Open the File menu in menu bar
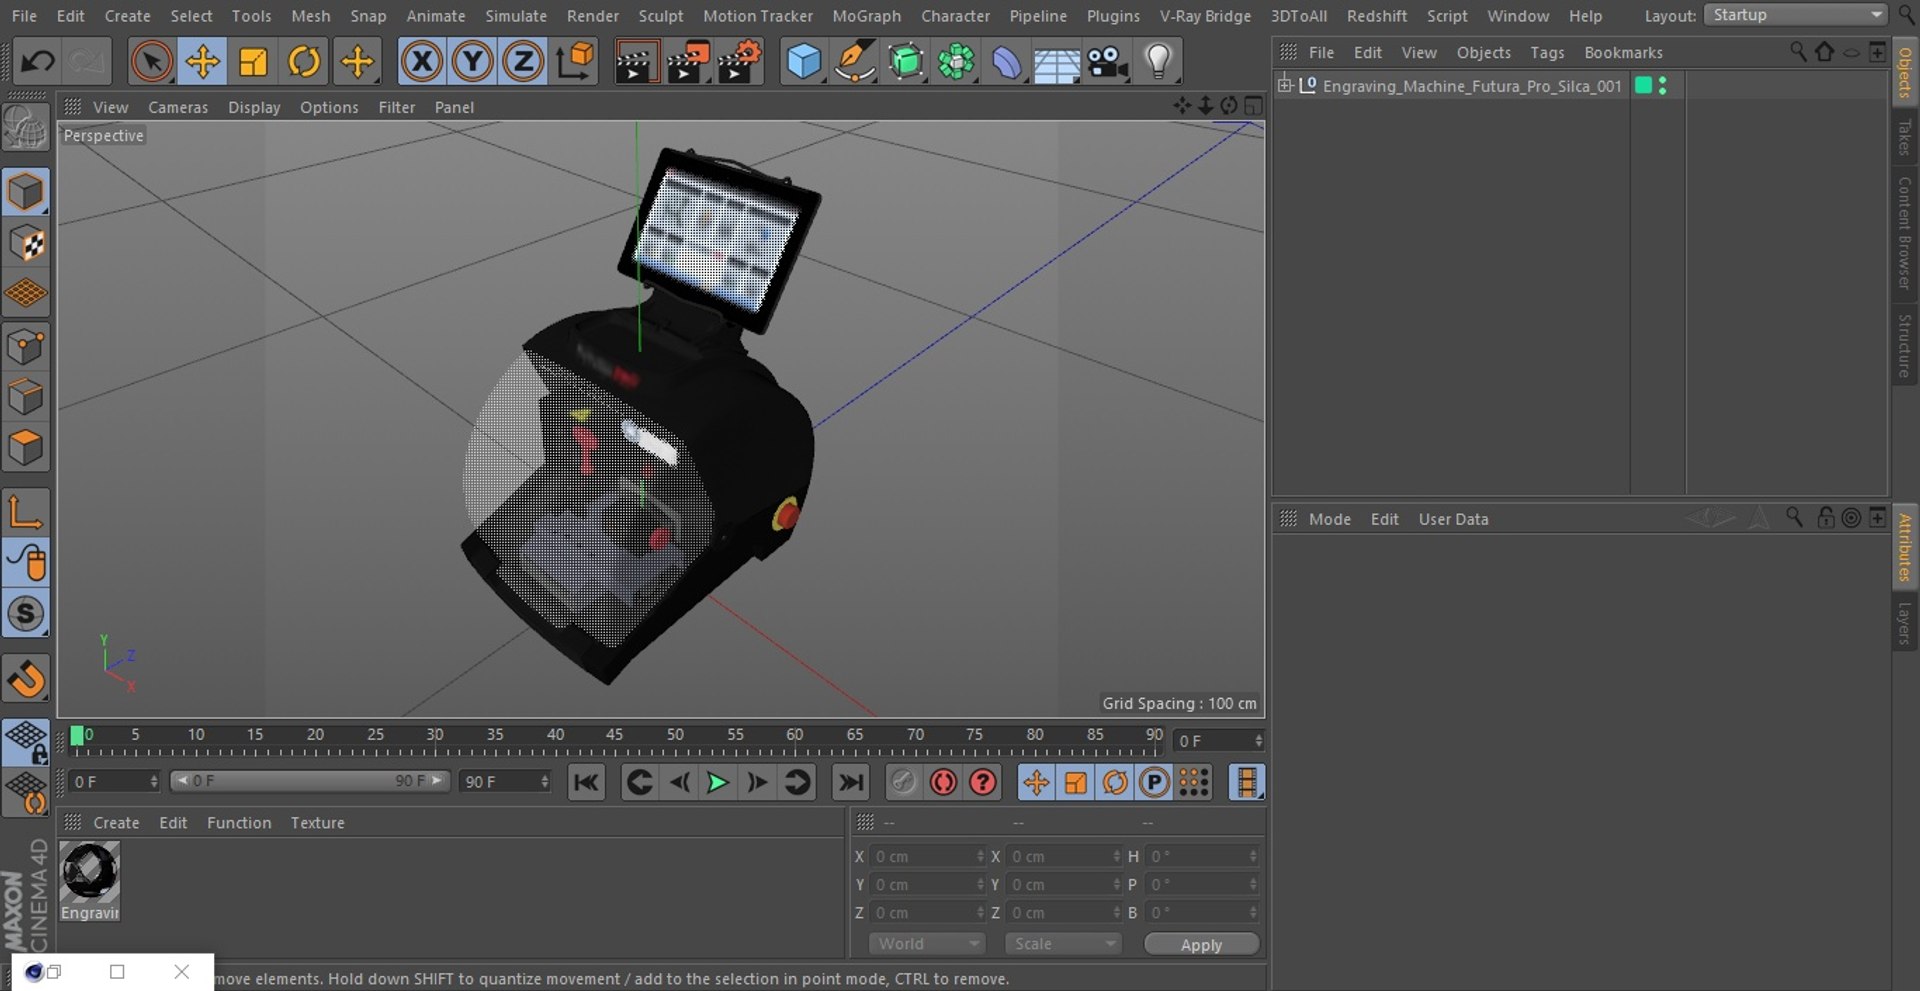Viewport: 1920px width, 991px height. point(24,16)
